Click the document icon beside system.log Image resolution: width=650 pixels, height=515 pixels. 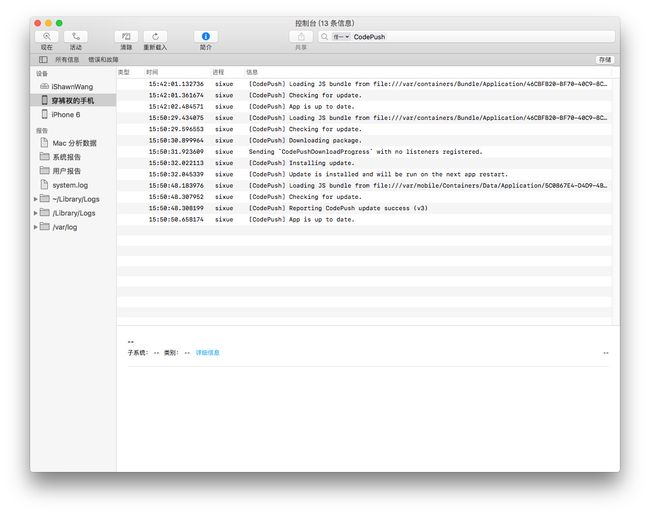click(x=44, y=185)
